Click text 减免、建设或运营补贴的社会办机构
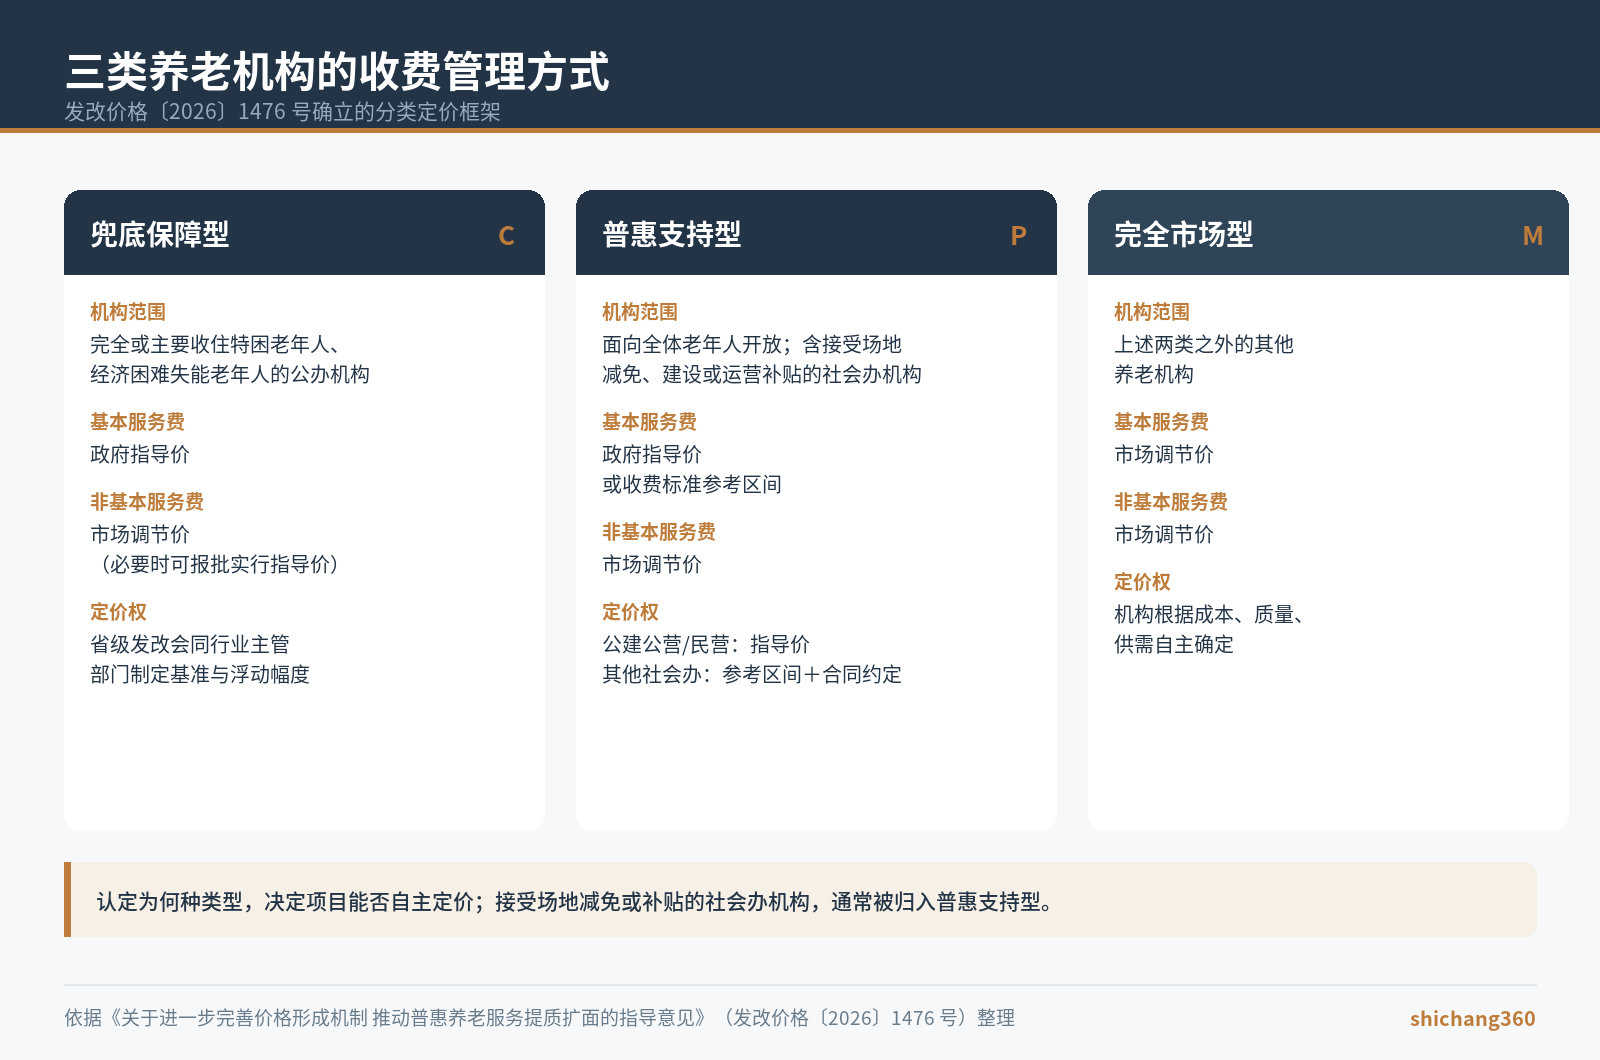Image resolution: width=1600 pixels, height=1060 pixels. tap(762, 374)
